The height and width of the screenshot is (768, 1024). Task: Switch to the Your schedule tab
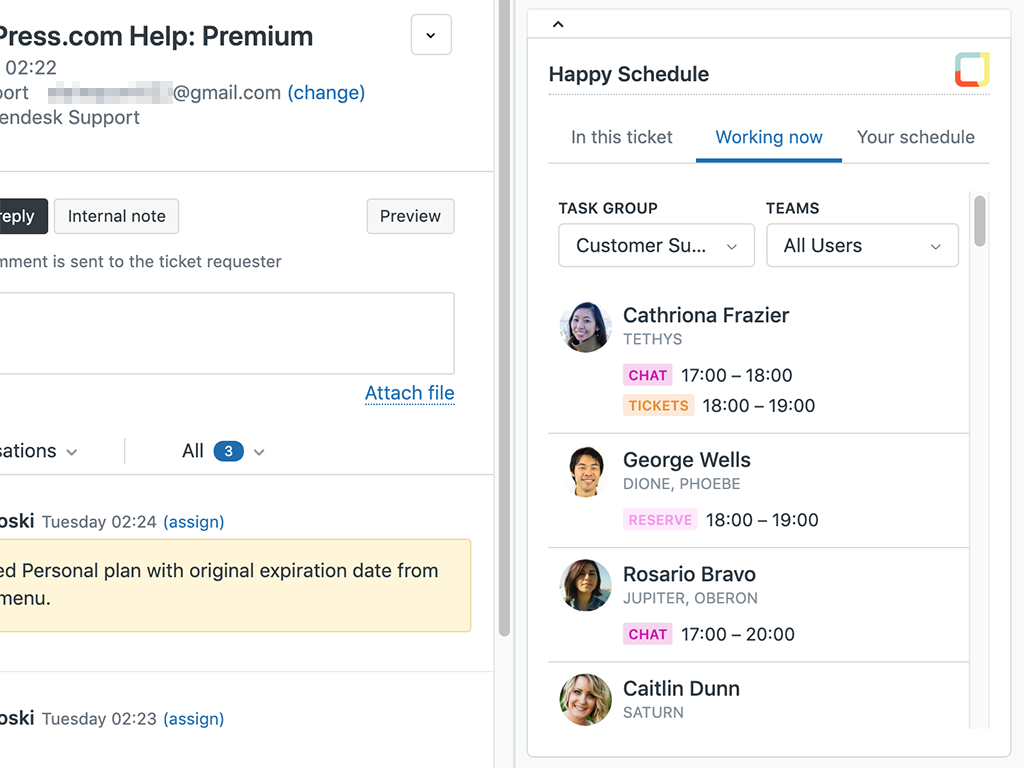(915, 138)
